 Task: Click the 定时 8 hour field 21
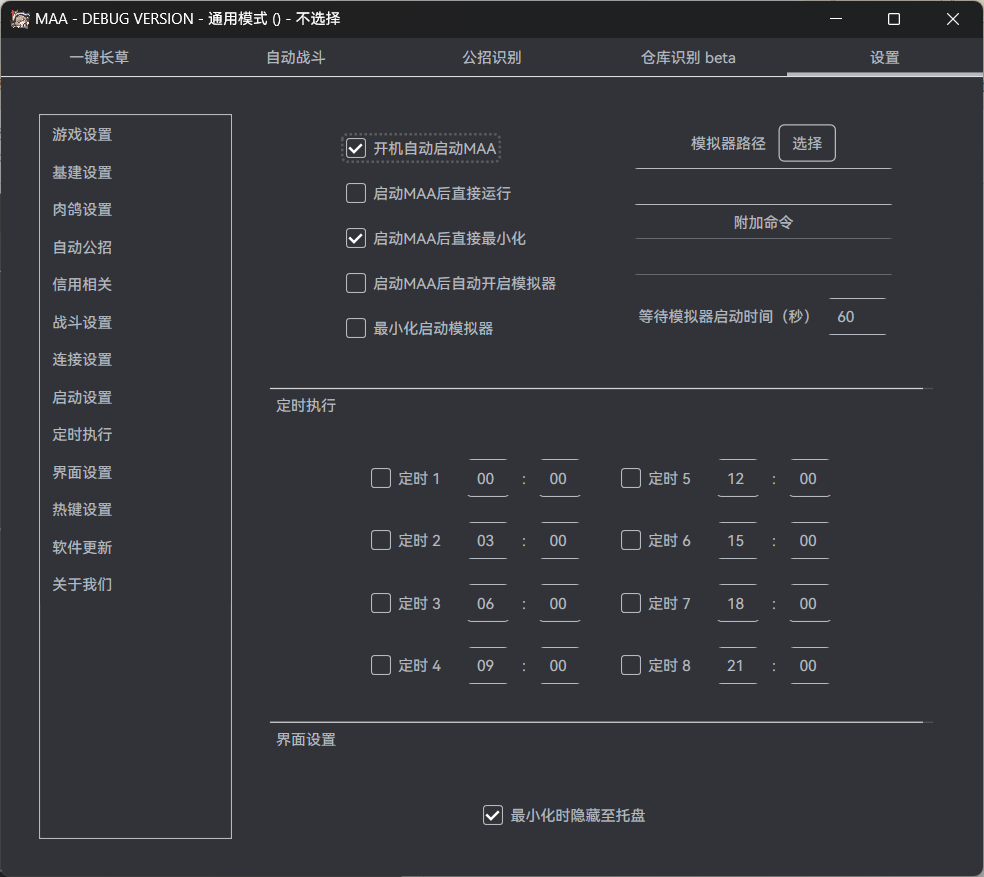tap(737, 665)
